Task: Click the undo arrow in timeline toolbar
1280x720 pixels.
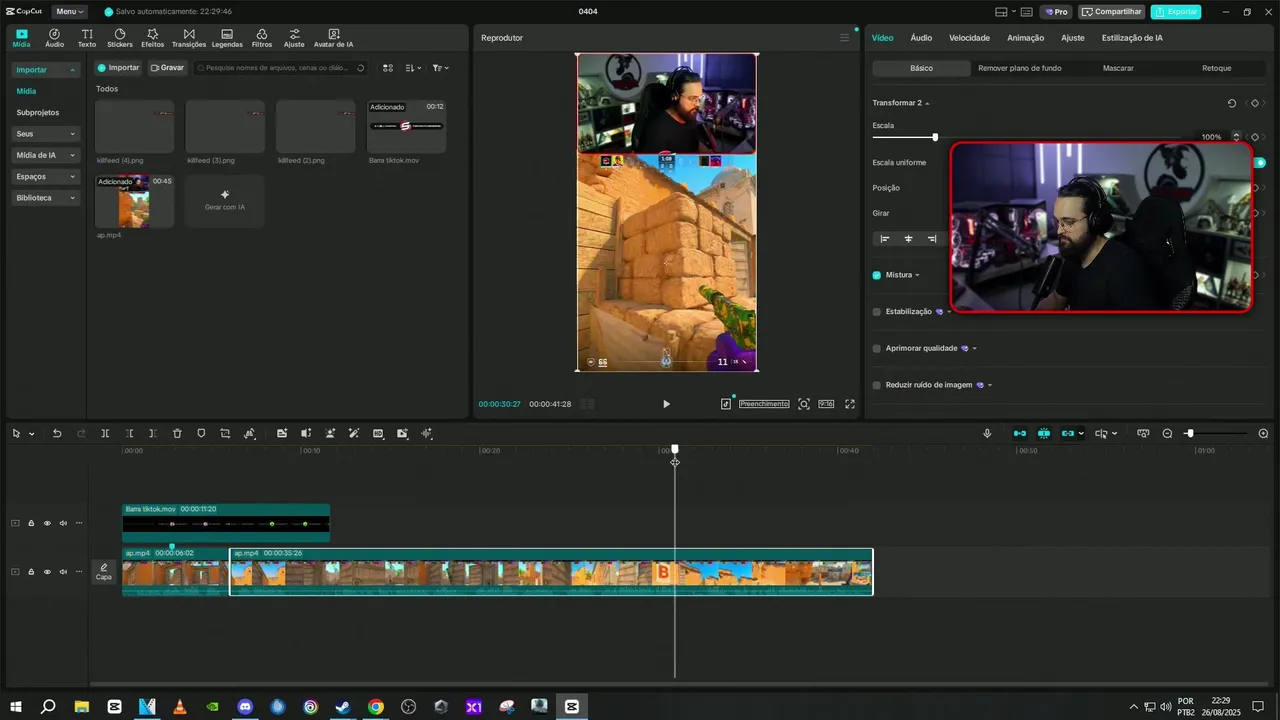Action: [57, 433]
